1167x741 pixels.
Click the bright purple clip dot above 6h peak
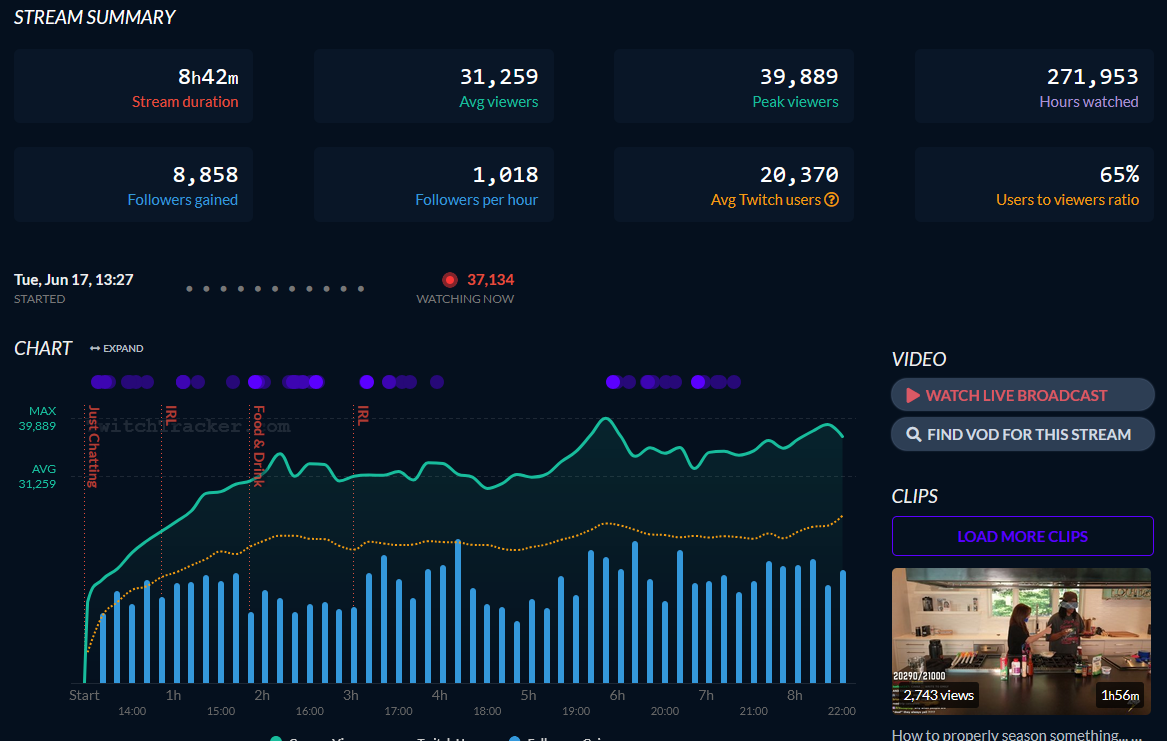click(x=613, y=382)
